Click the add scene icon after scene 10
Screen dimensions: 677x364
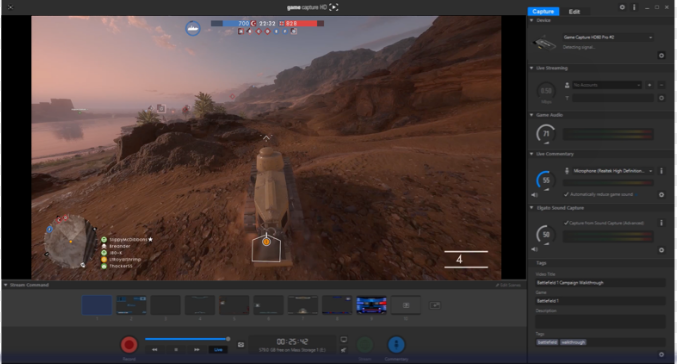point(435,305)
